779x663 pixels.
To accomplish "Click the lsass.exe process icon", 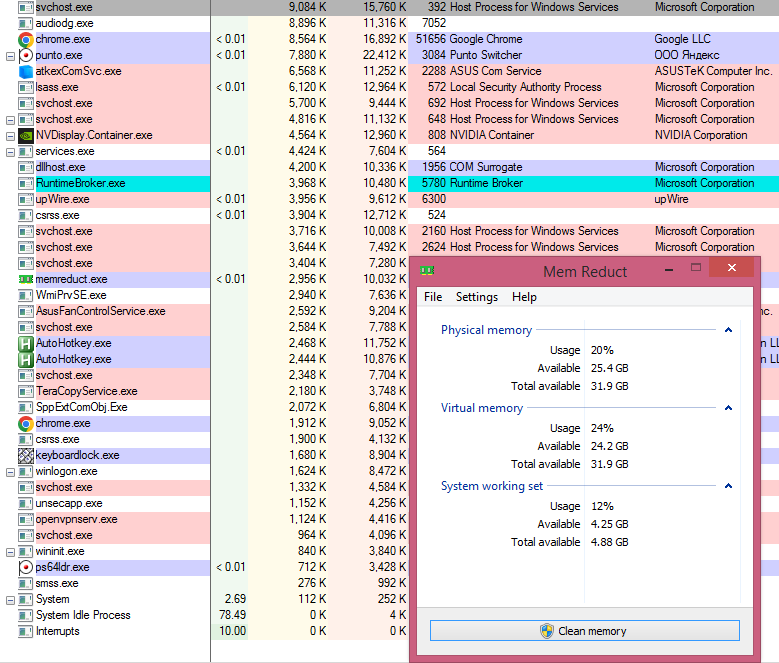I will (x=26, y=88).
